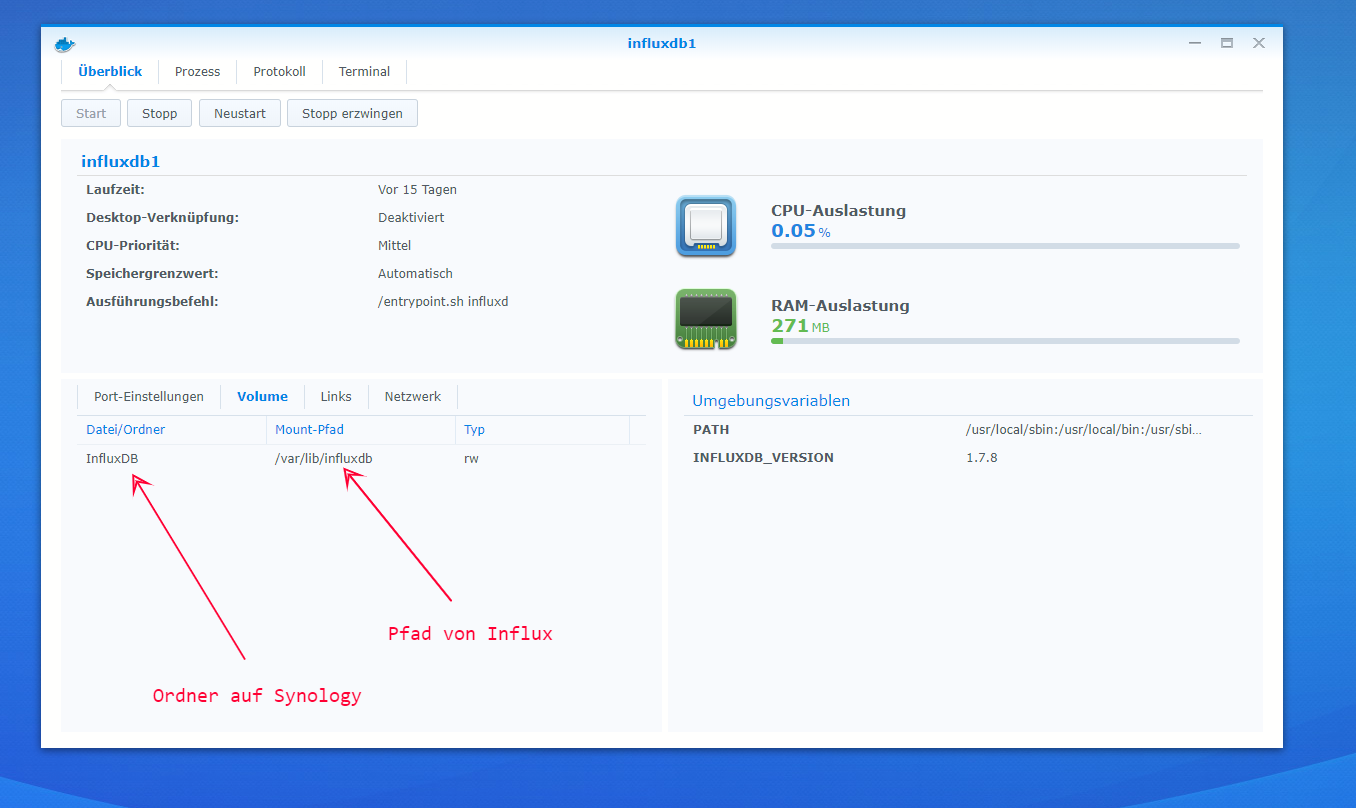Click the truncated PATH value /usr/local/sbin

point(1084,430)
